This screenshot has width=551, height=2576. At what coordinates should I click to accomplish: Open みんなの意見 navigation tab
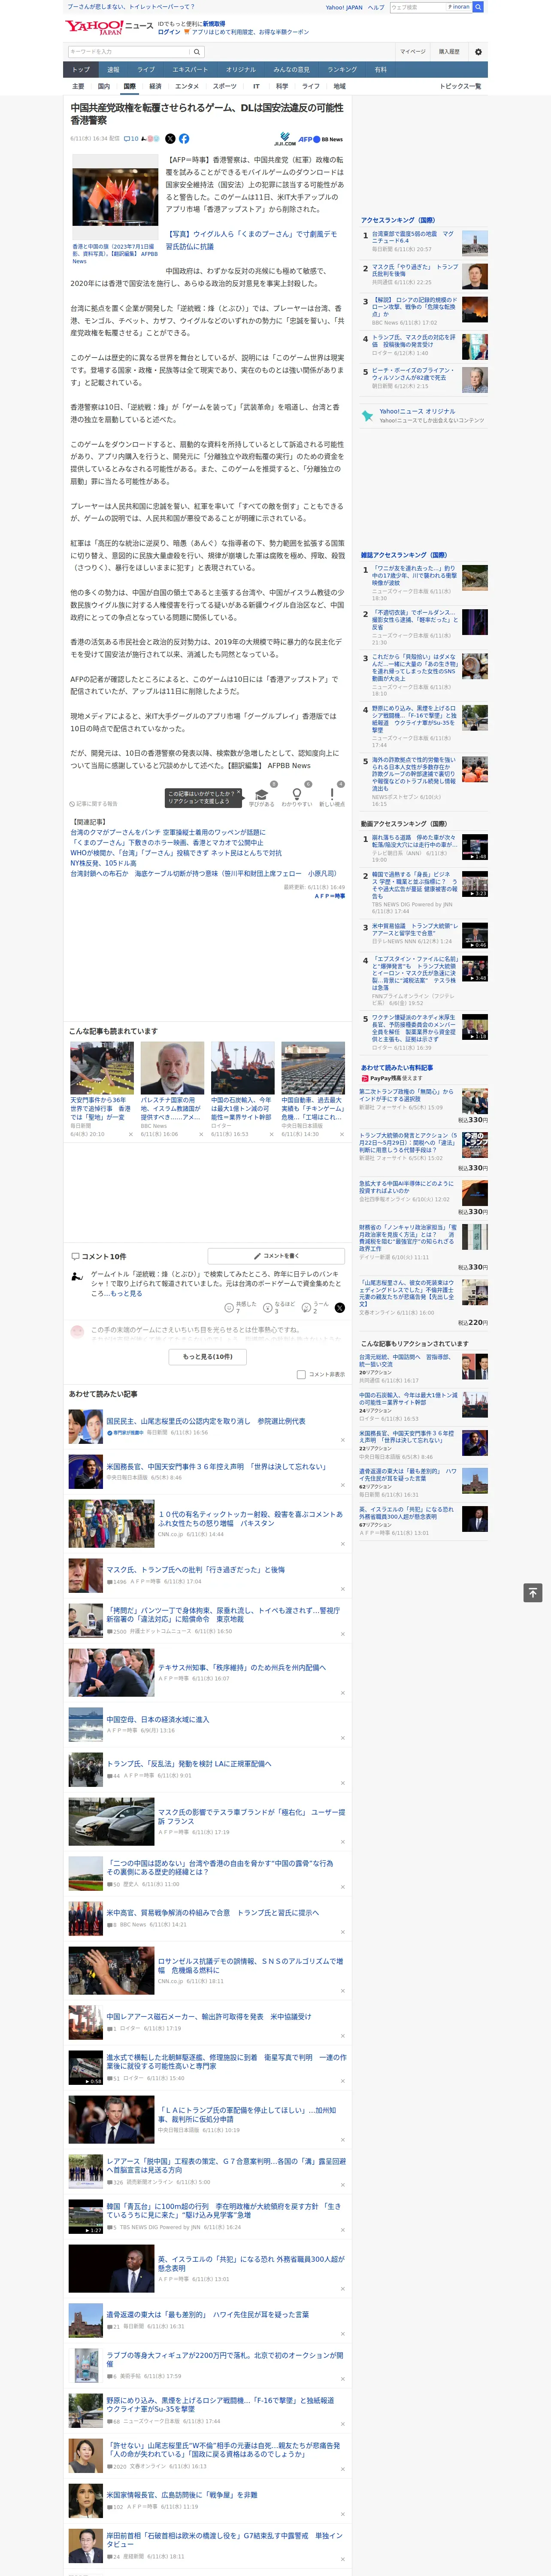(292, 69)
